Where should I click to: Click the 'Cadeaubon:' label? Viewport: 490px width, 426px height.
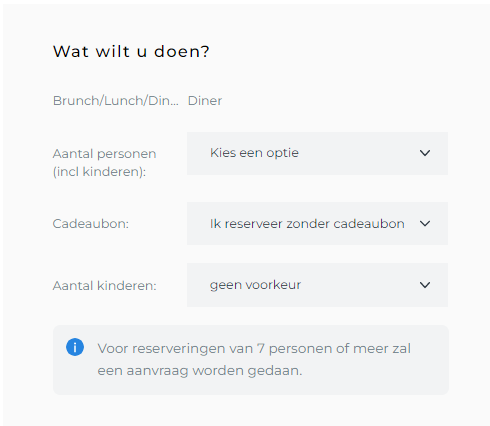pyautogui.click(x=91, y=224)
